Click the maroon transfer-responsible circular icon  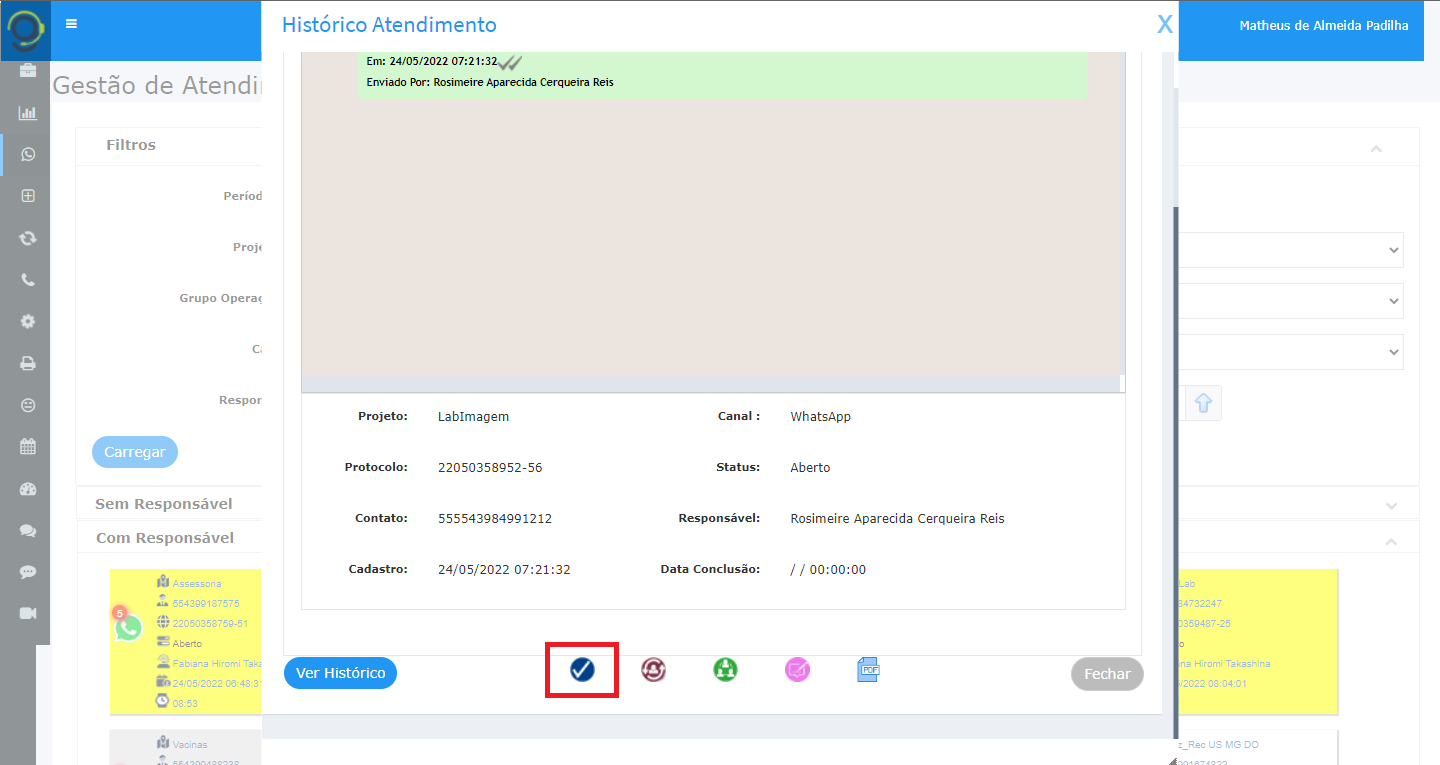[654, 670]
